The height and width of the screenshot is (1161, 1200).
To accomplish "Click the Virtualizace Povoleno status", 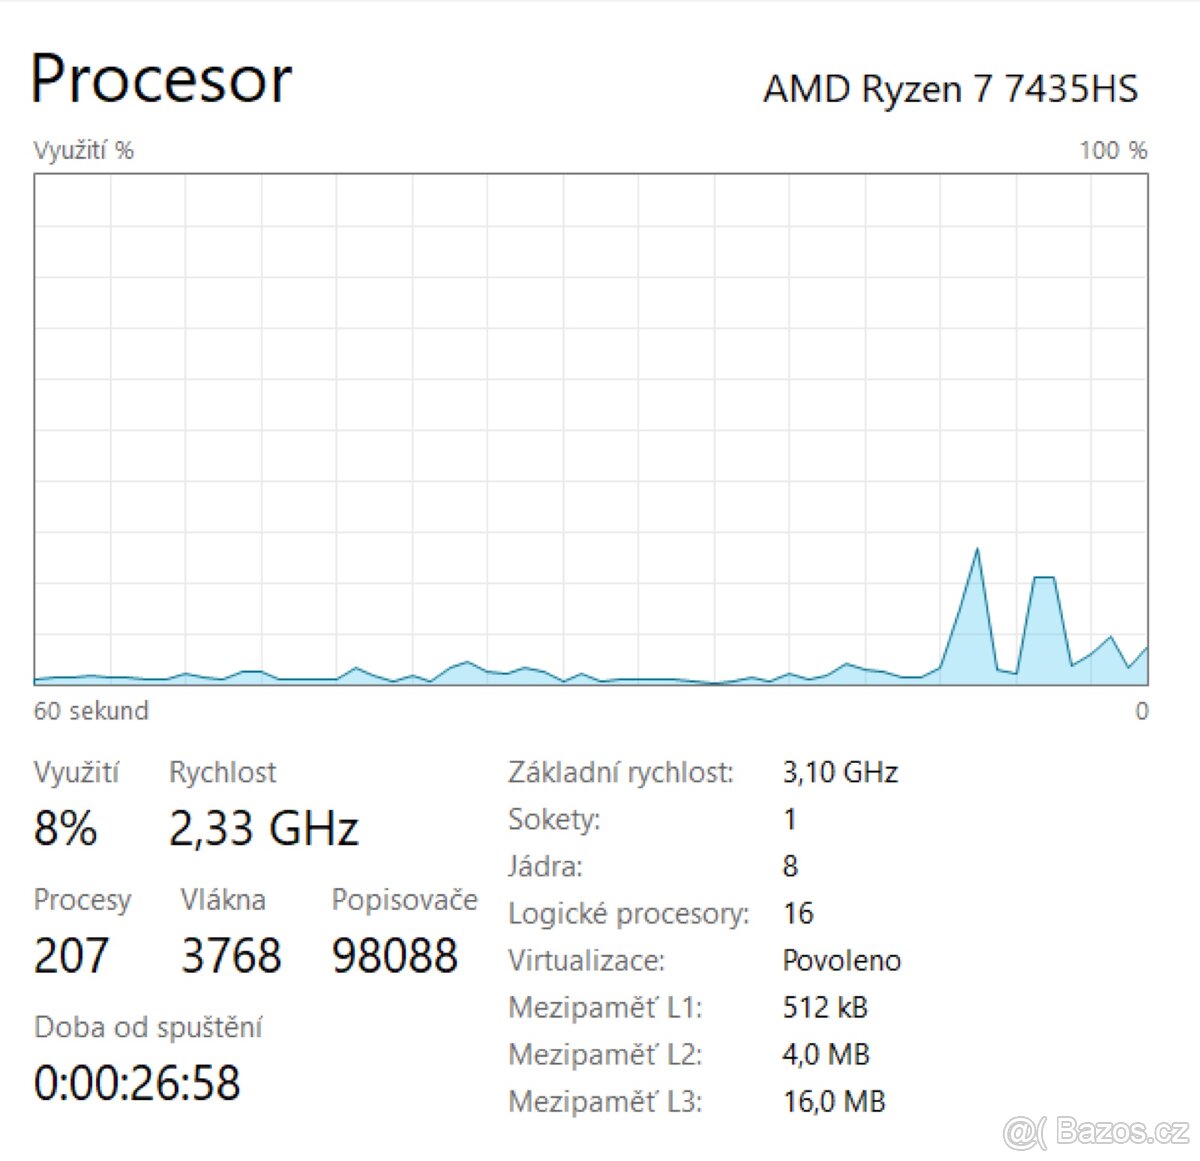I will (841, 960).
